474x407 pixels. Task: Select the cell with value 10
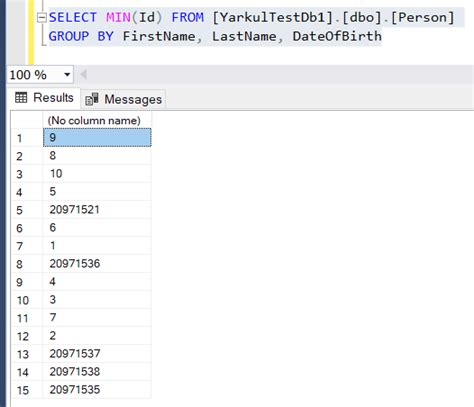(97, 173)
